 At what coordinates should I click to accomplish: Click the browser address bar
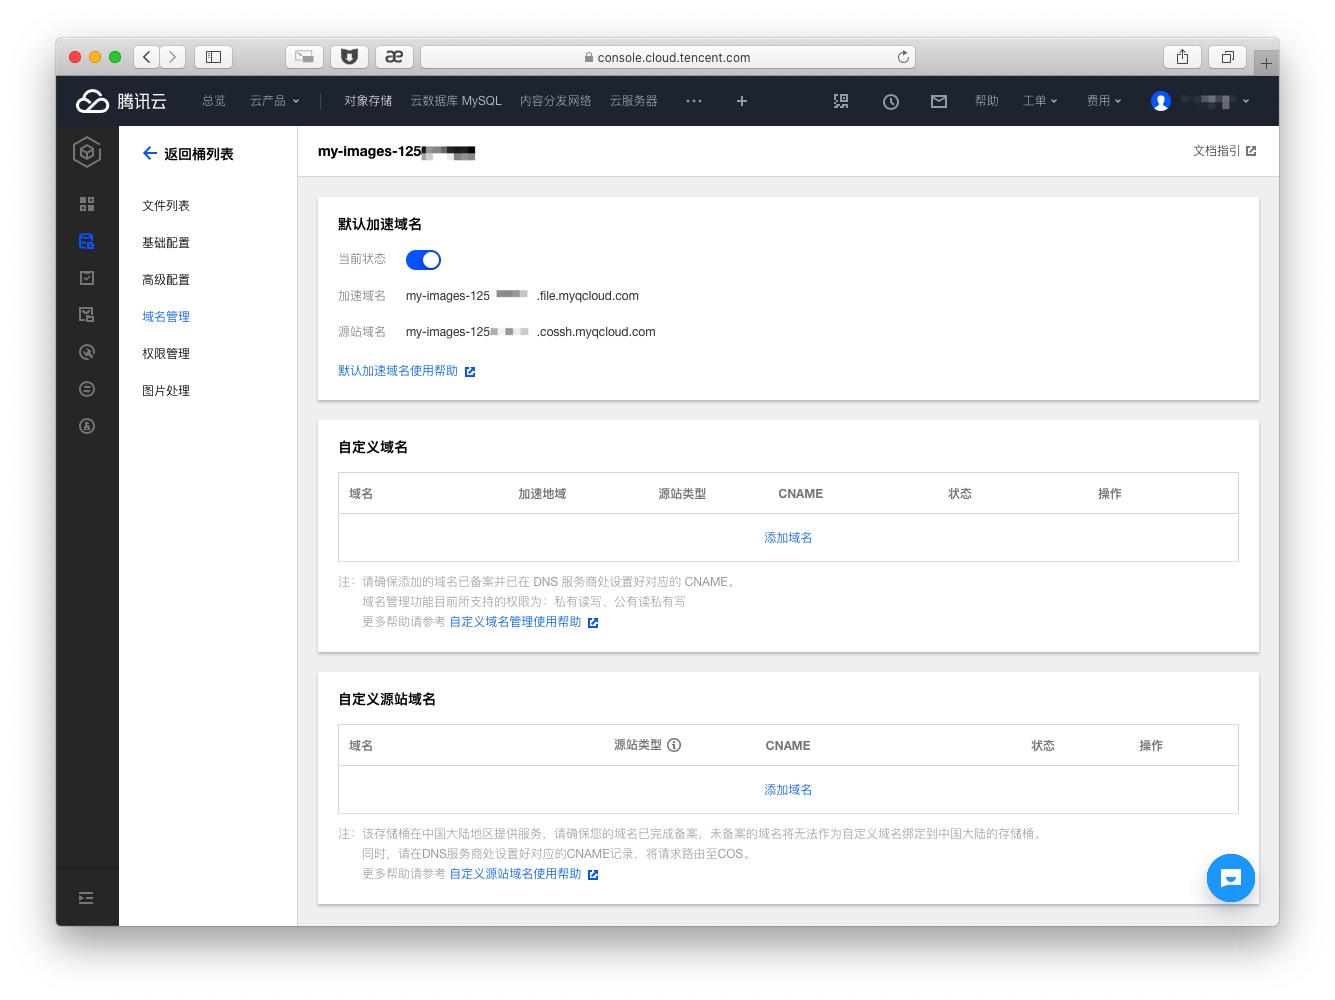pyautogui.click(x=668, y=57)
